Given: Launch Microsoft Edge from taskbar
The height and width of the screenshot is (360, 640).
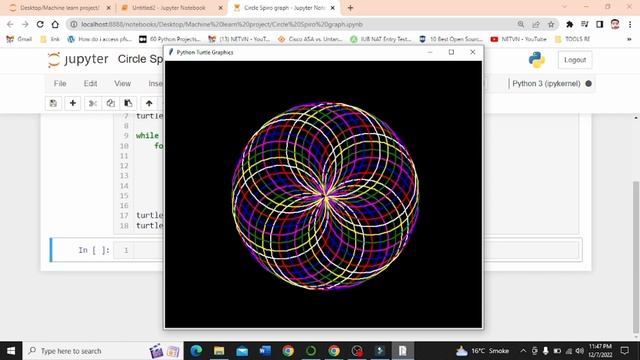Looking at the screenshot, I should 196,351.
